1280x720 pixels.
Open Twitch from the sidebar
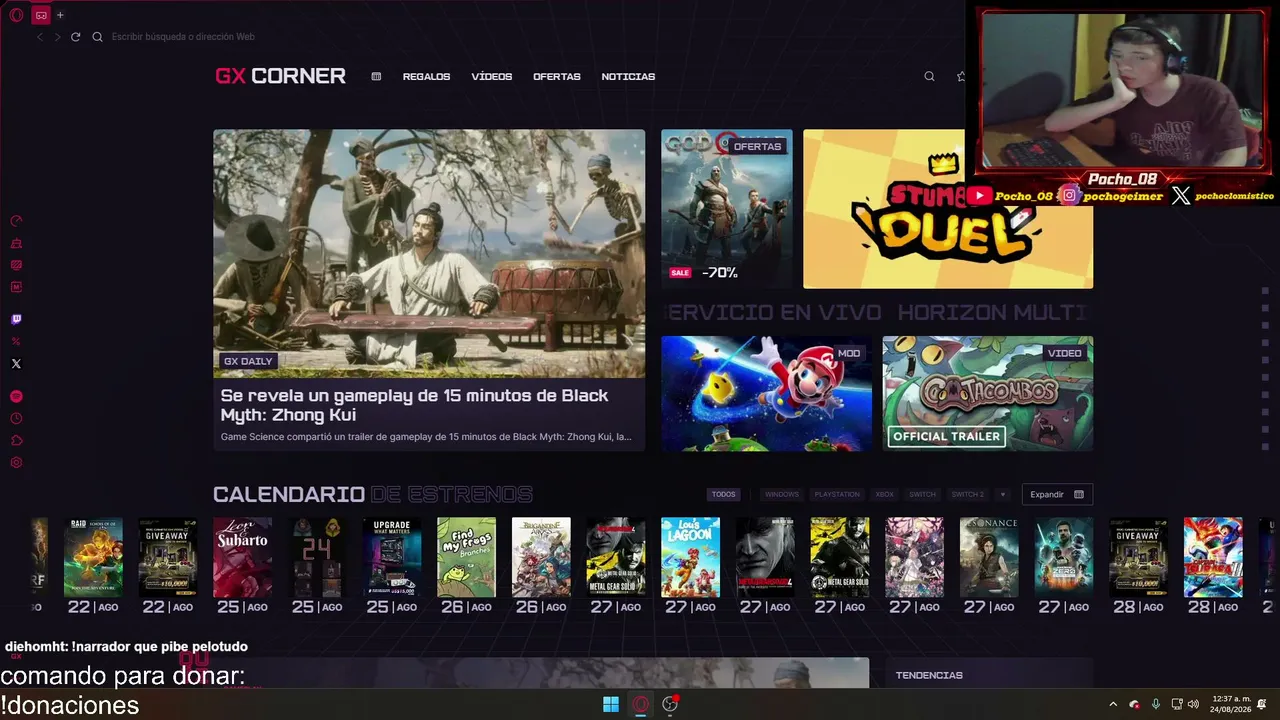pos(16,320)
